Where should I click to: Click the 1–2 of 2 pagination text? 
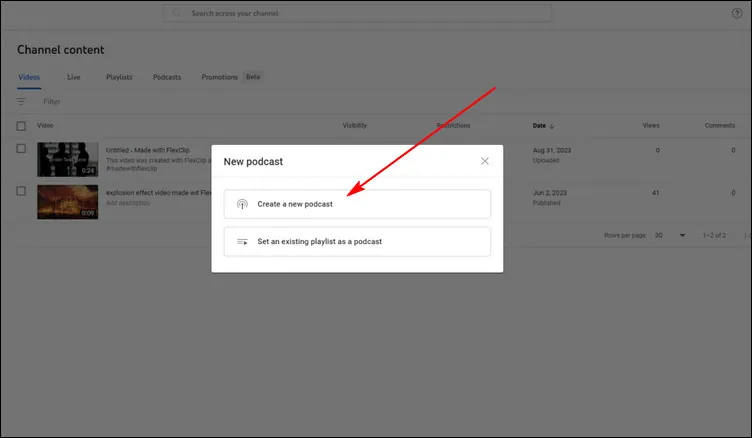[714, 236]
